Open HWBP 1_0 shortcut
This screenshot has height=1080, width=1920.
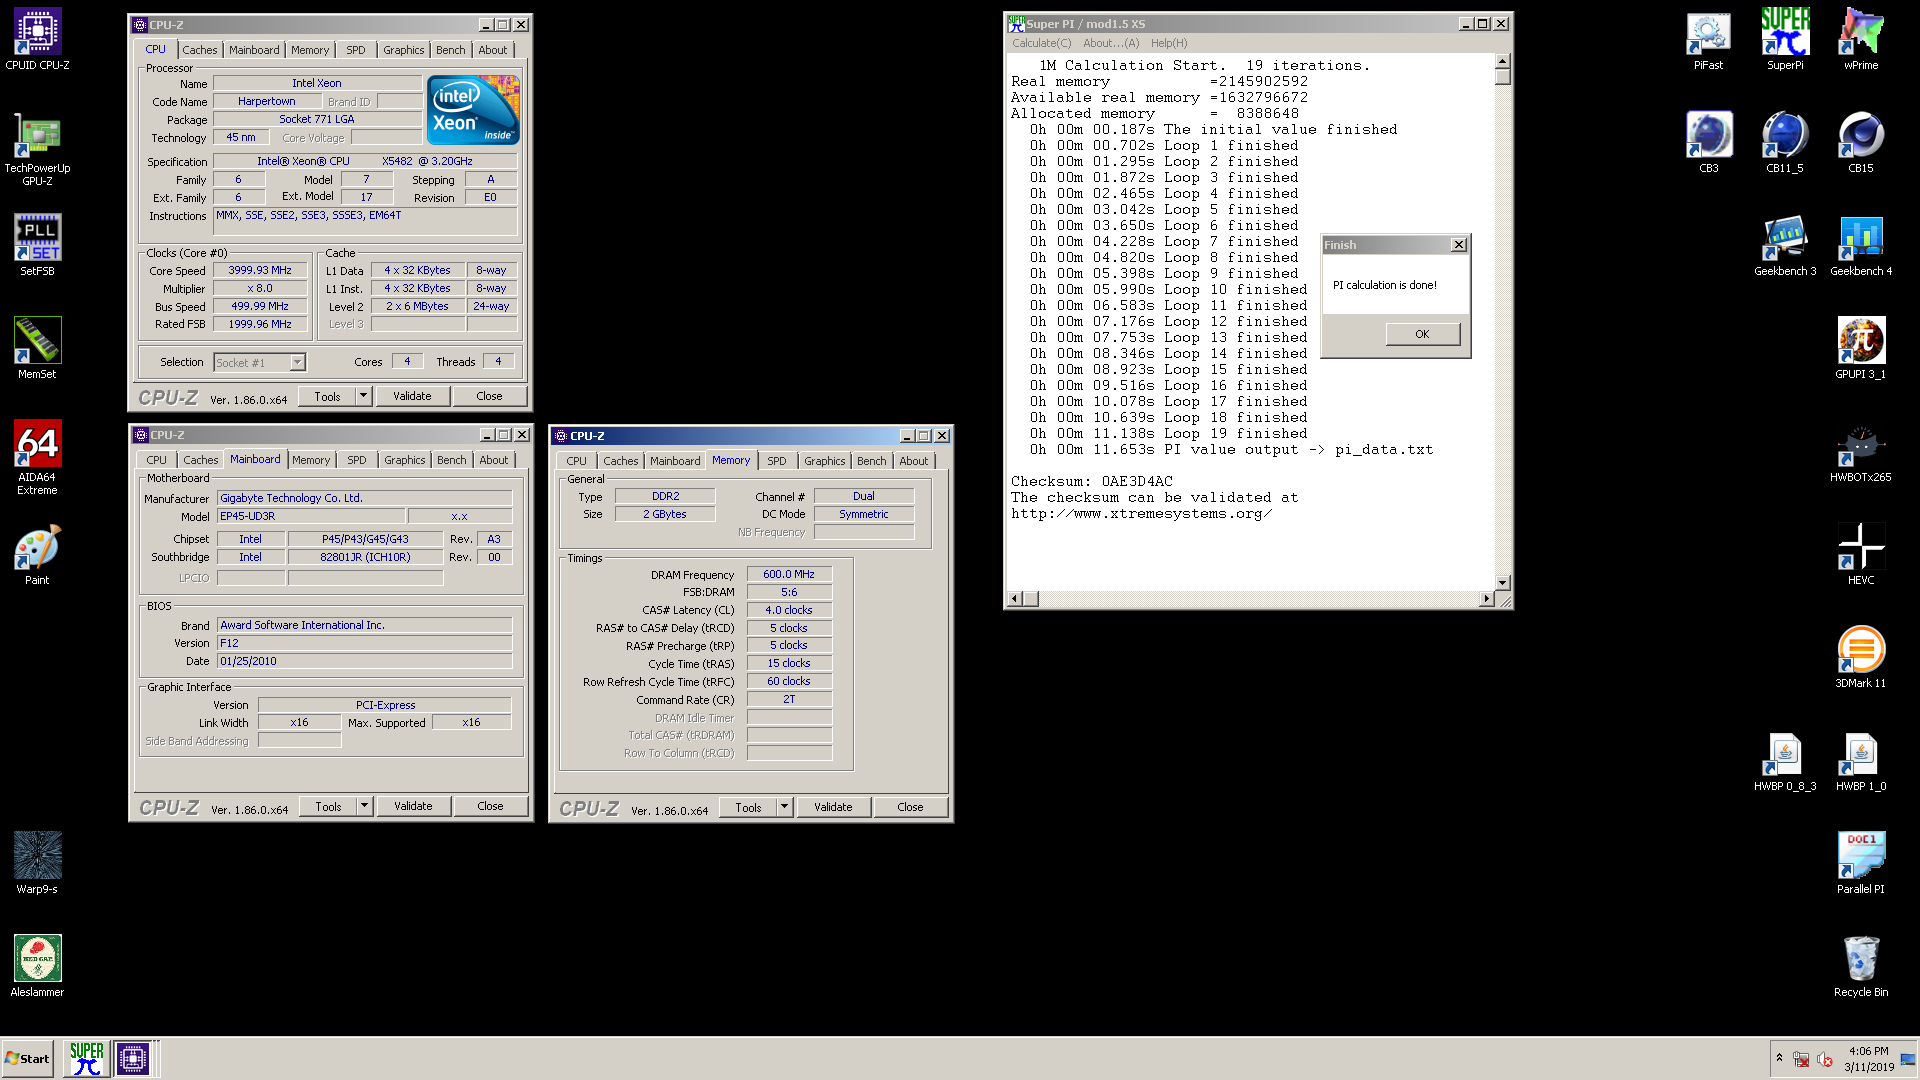pyautogui.click(x=1861, y=760)
